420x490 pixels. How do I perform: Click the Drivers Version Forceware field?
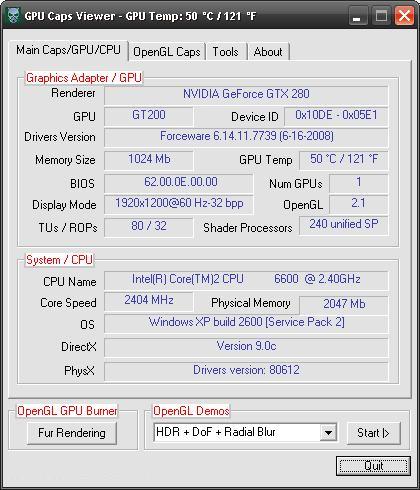[x=246, y=137]
